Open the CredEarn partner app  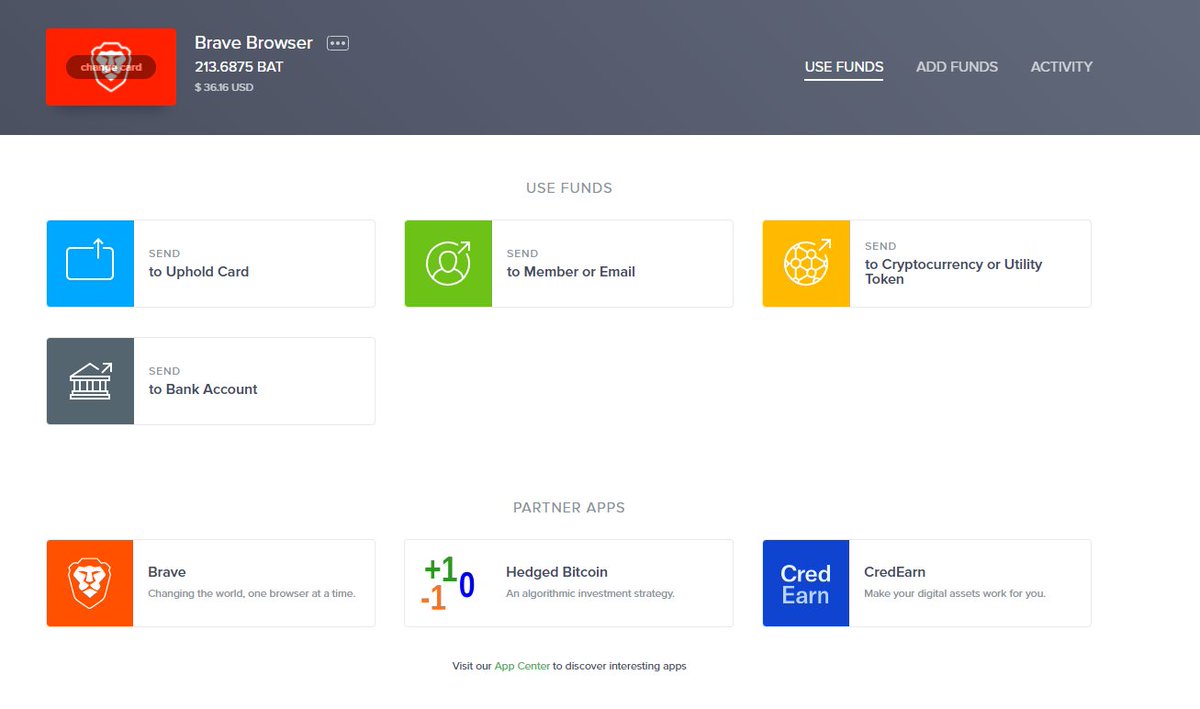927,583
